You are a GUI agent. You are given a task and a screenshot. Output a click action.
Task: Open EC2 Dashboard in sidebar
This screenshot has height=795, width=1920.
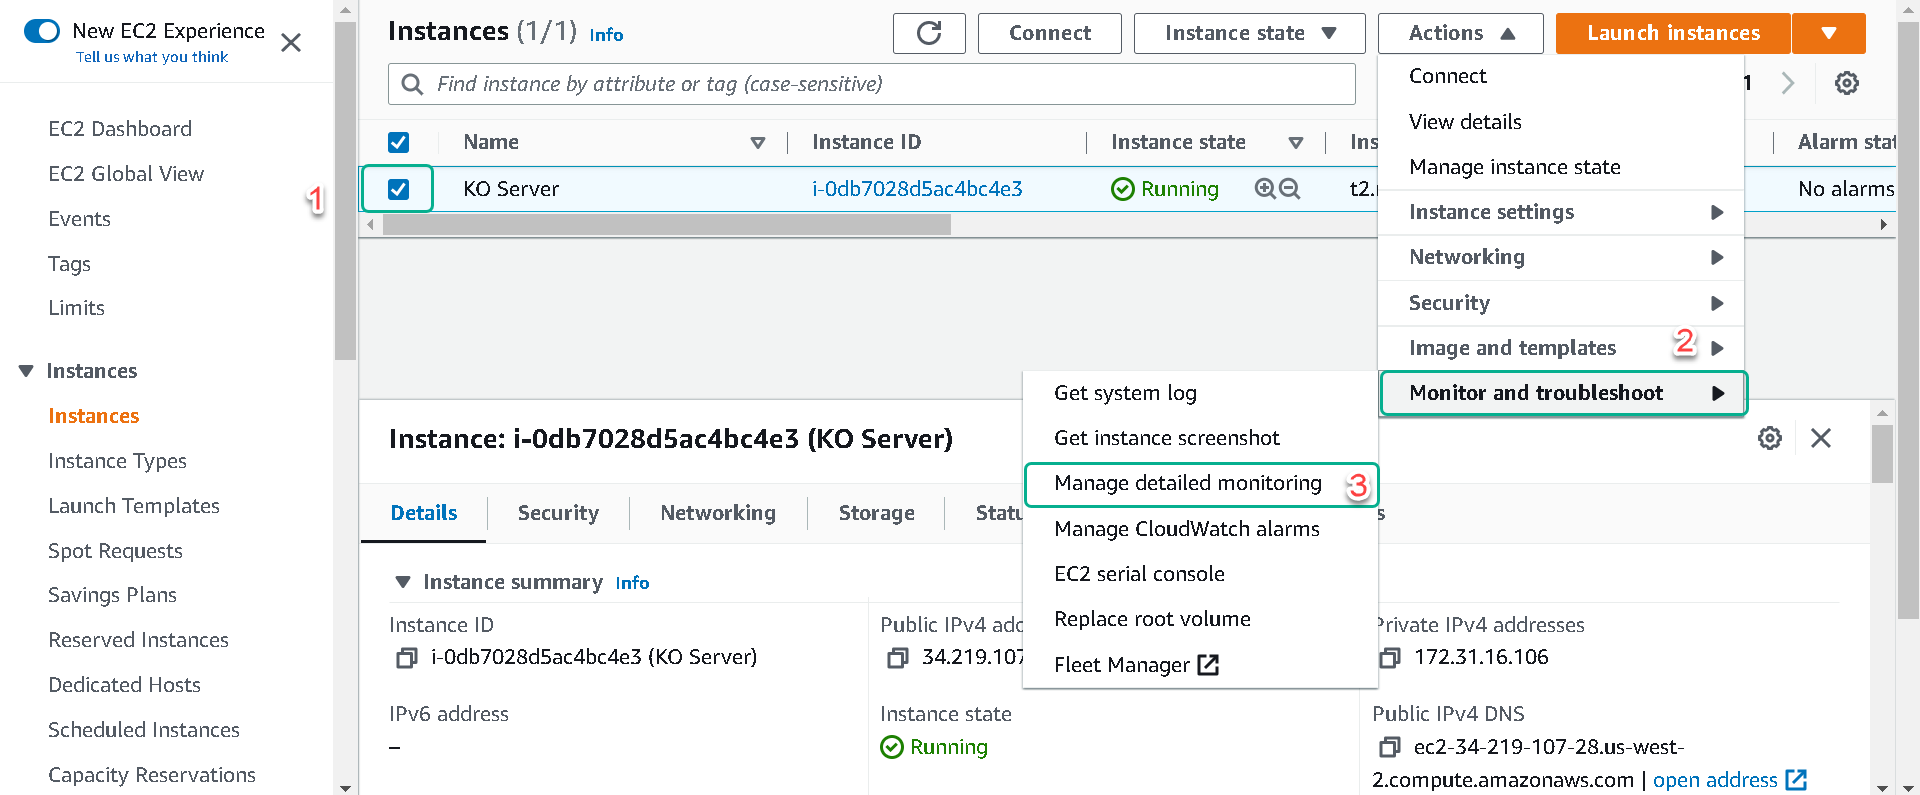click(120, 129)
